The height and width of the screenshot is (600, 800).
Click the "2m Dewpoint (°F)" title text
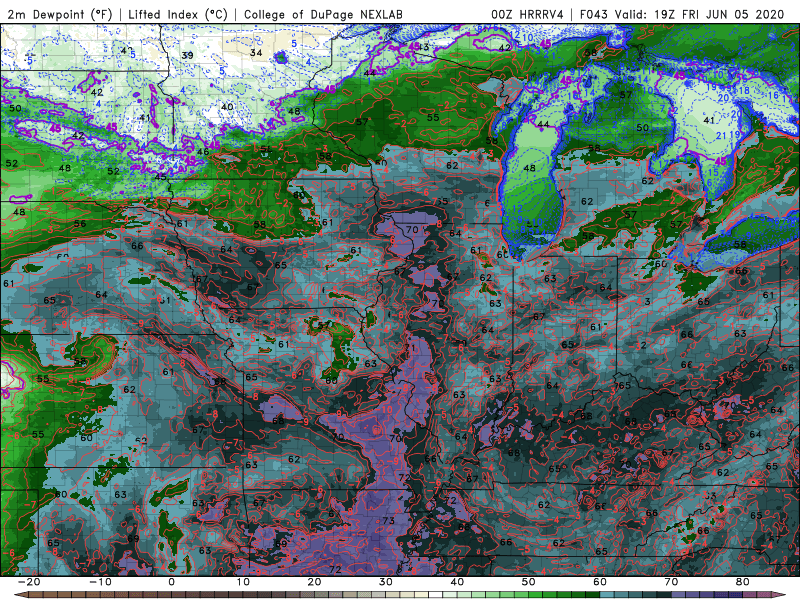click(59, 14)
